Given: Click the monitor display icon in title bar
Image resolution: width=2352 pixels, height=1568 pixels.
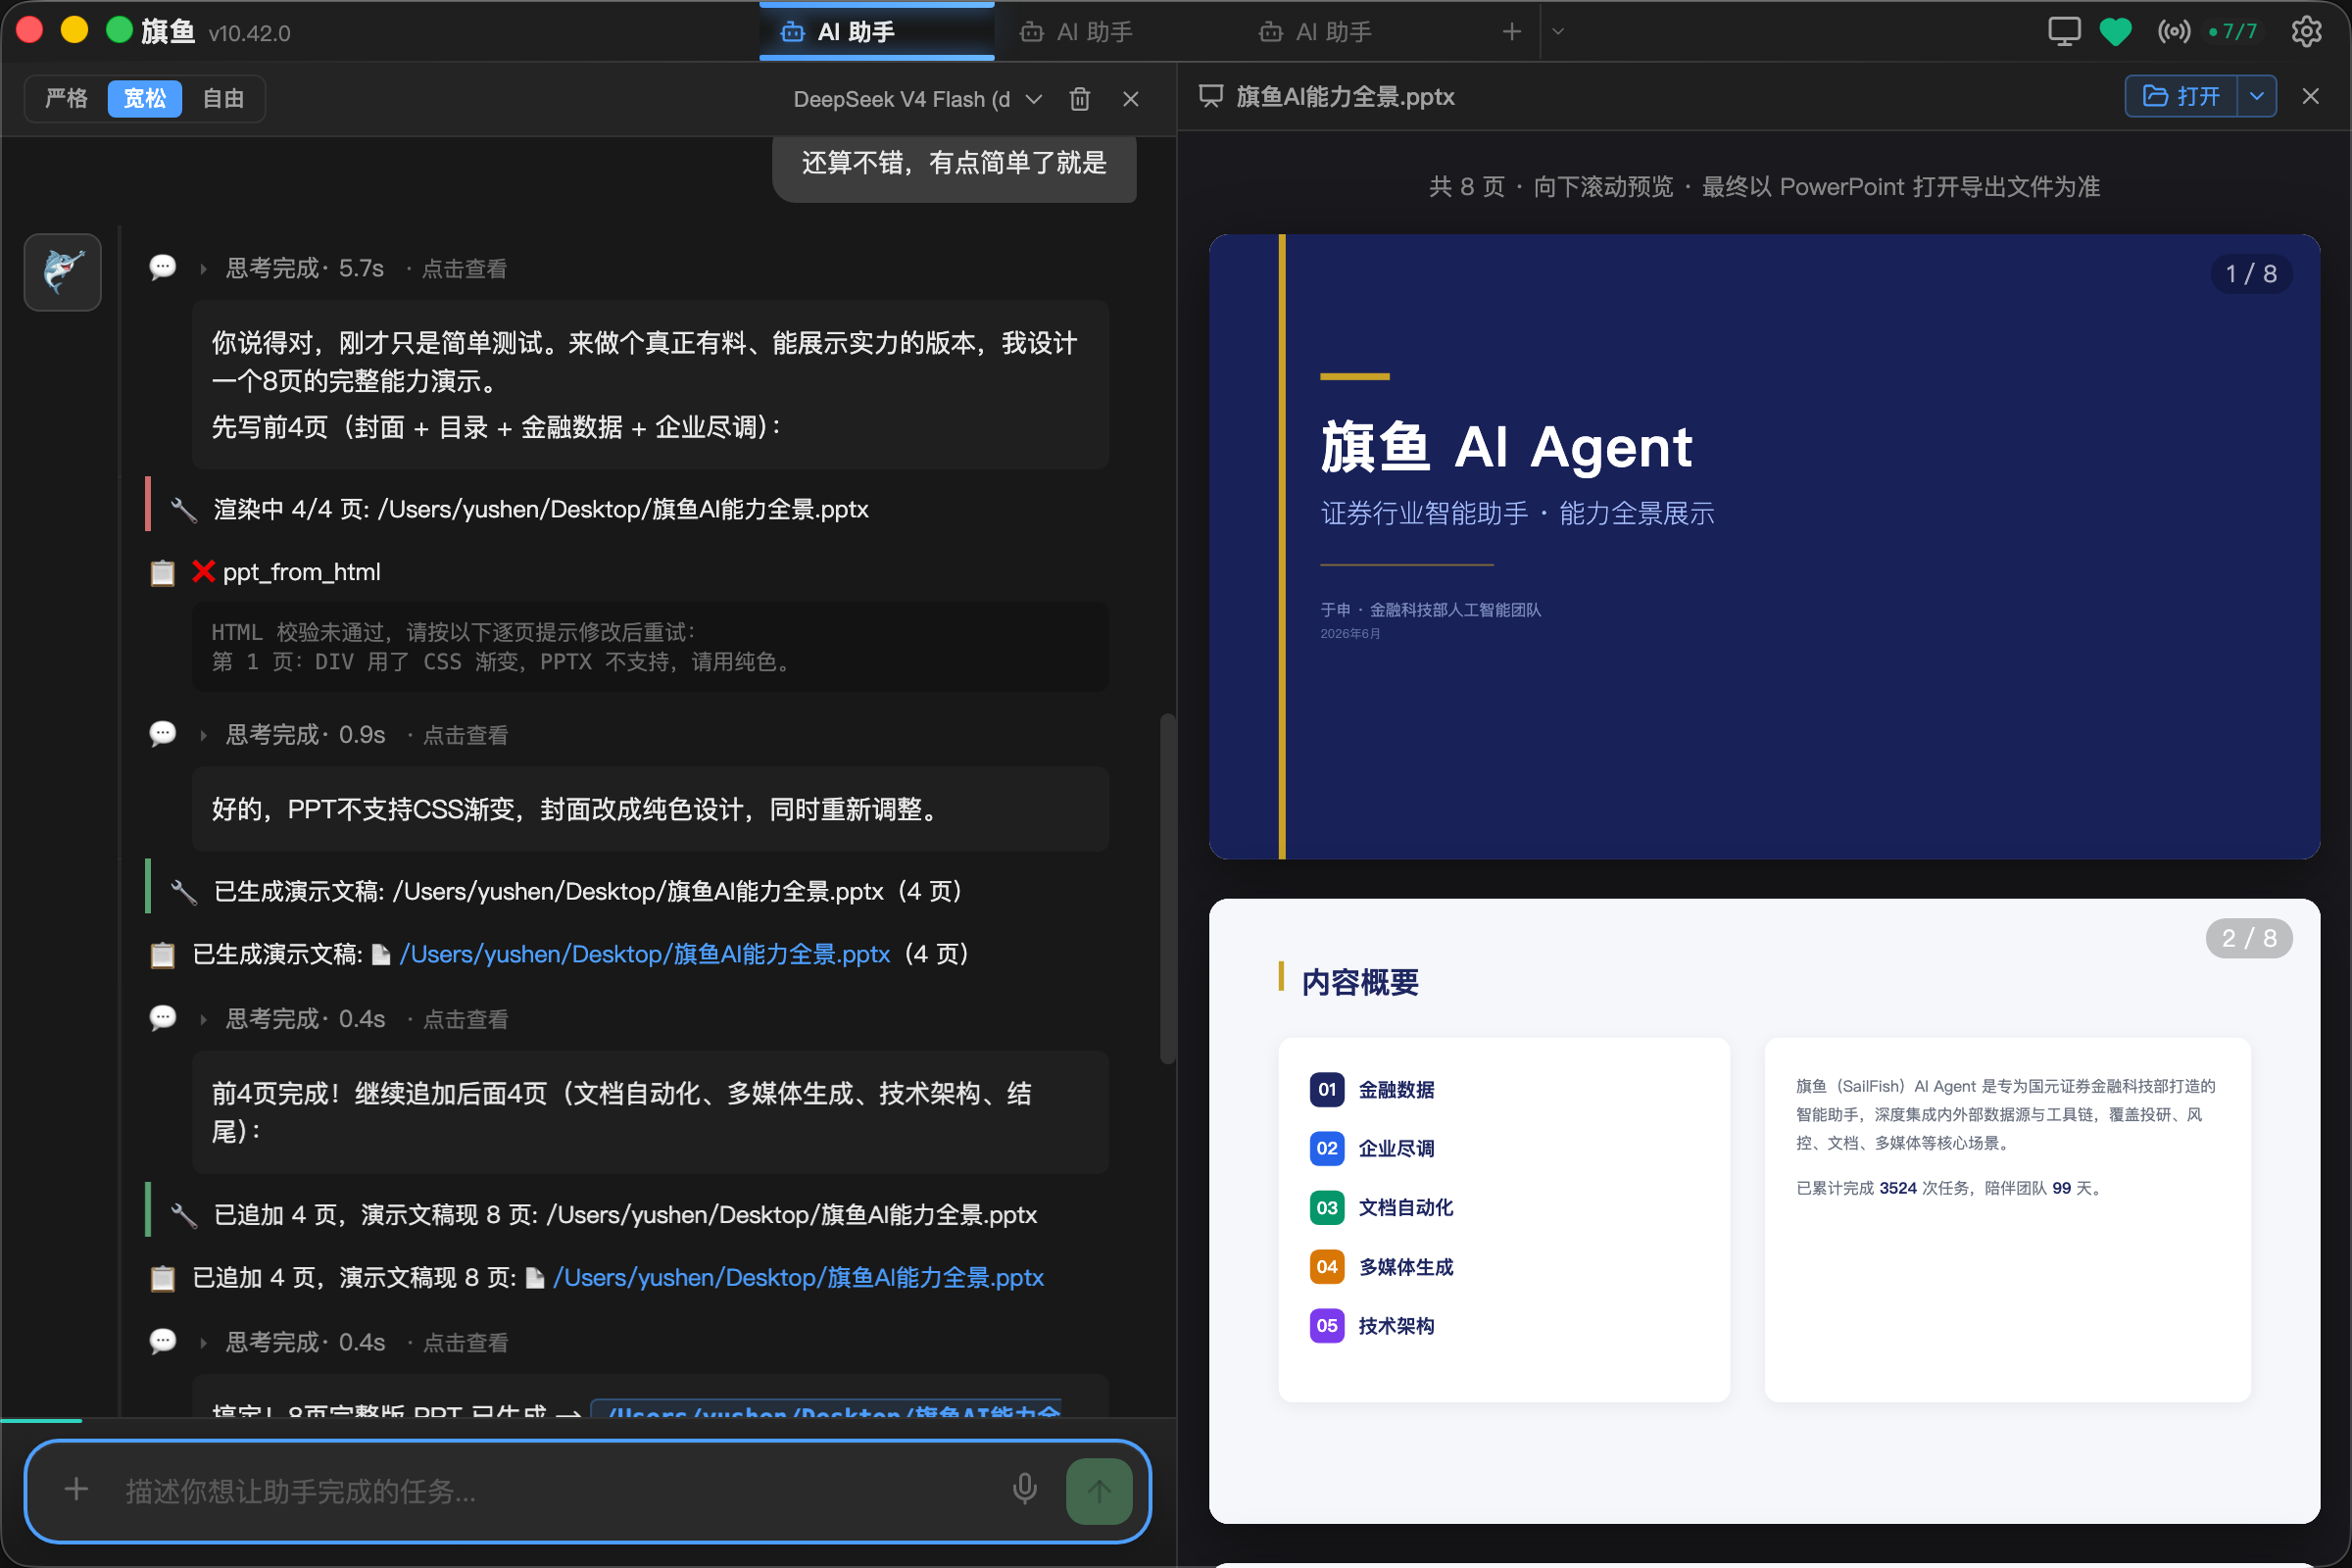Looking at the screenshot, I should (x=2064, y=32).
